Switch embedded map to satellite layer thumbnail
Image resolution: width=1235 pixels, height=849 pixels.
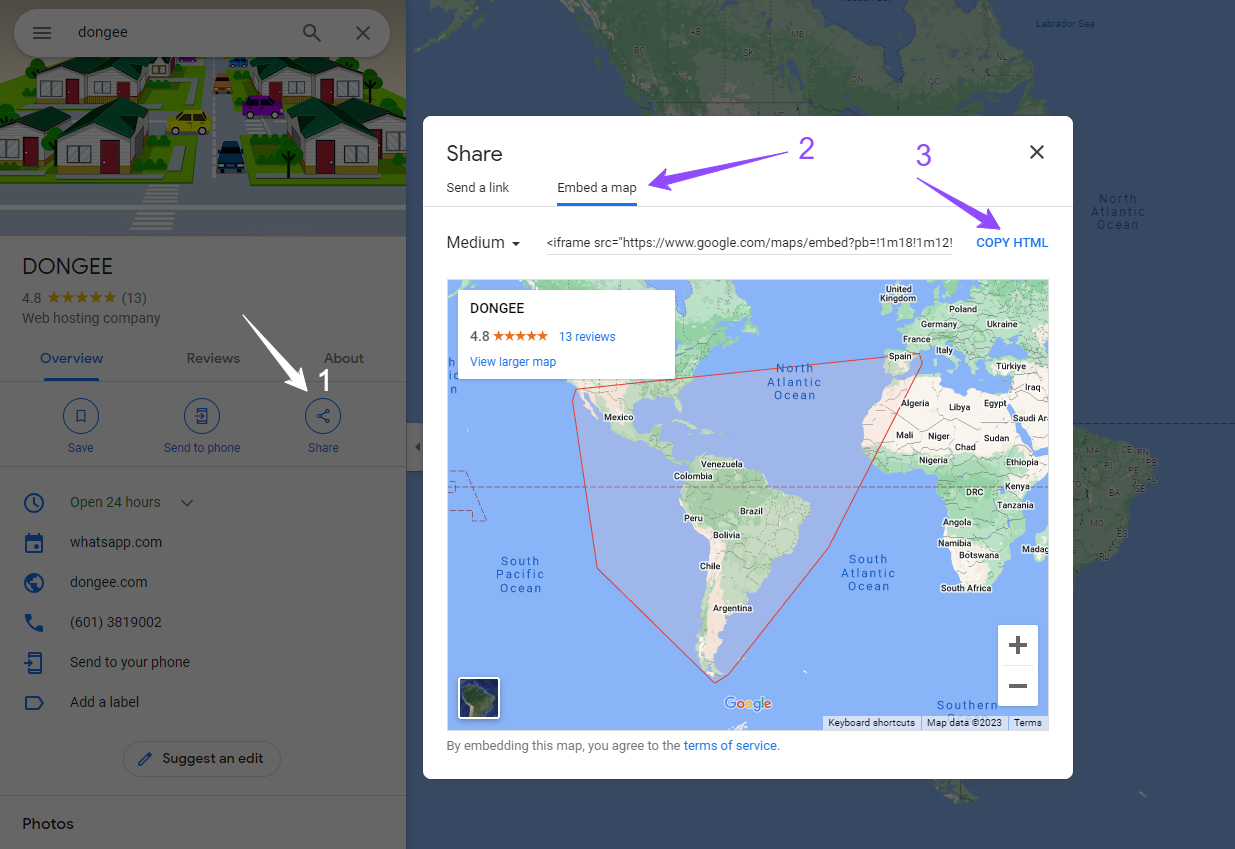(479, 698)
